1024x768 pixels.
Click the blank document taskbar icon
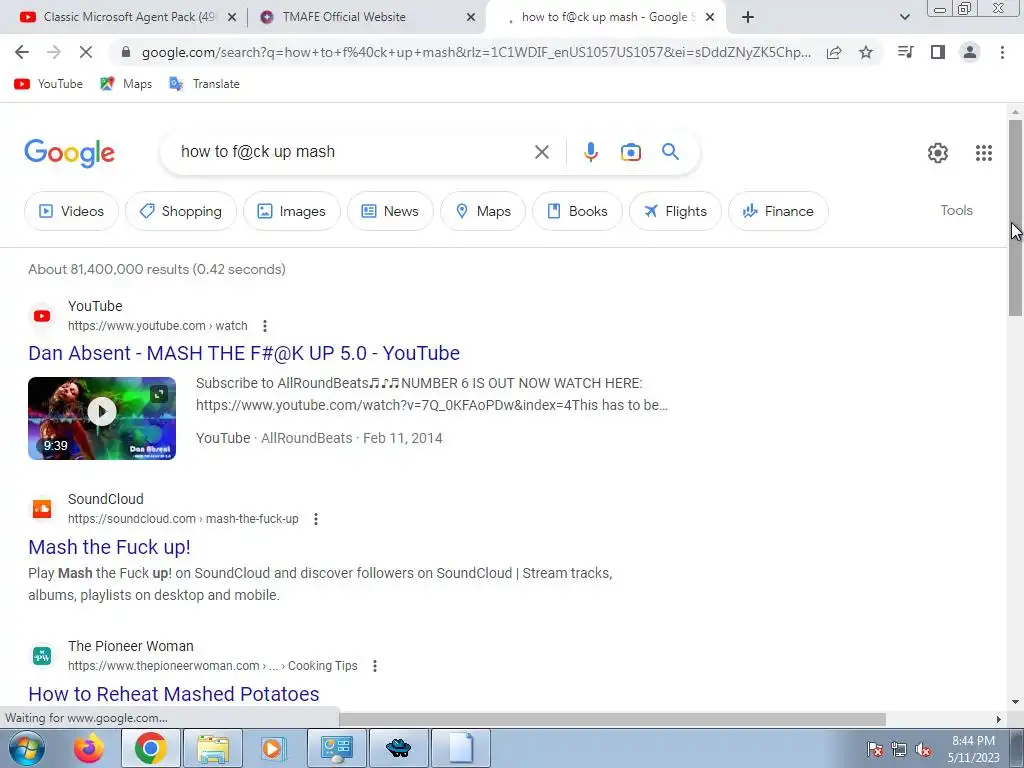click(461, 748)
